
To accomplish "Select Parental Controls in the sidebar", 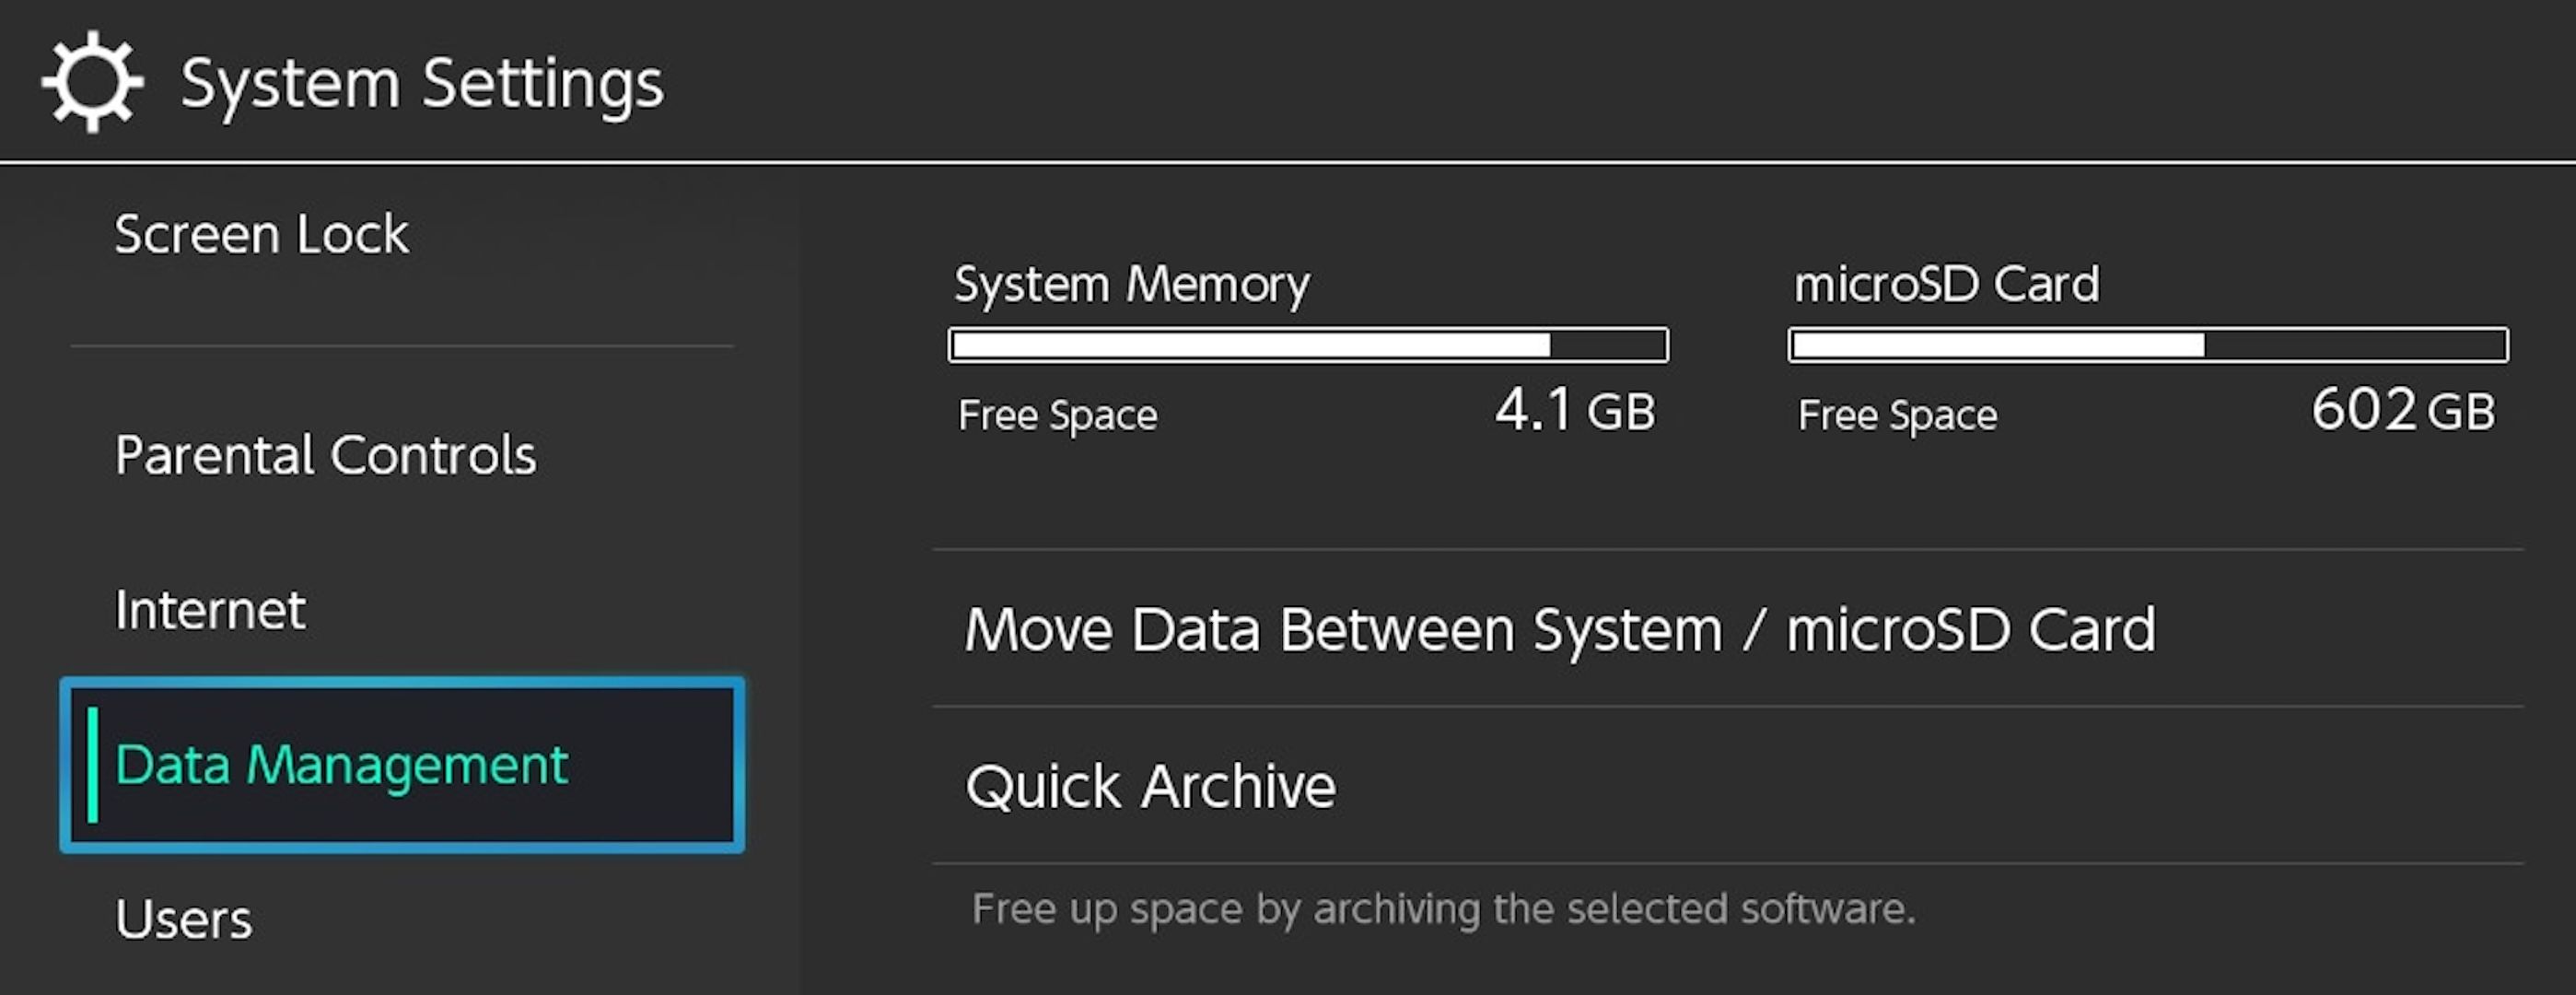I will [325, 456].
